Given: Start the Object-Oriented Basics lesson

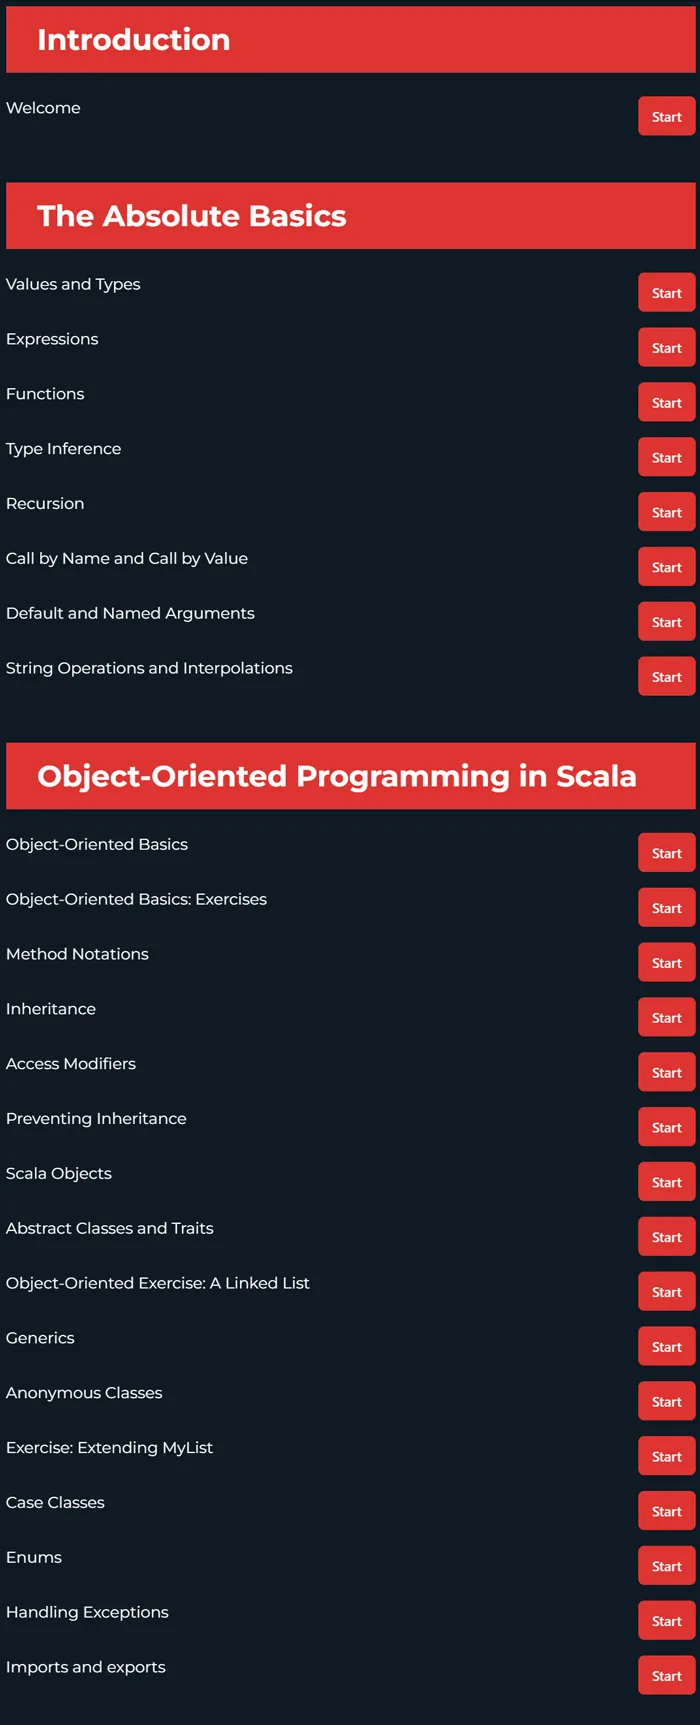Looking at the screenshot, I should point(666,854).
